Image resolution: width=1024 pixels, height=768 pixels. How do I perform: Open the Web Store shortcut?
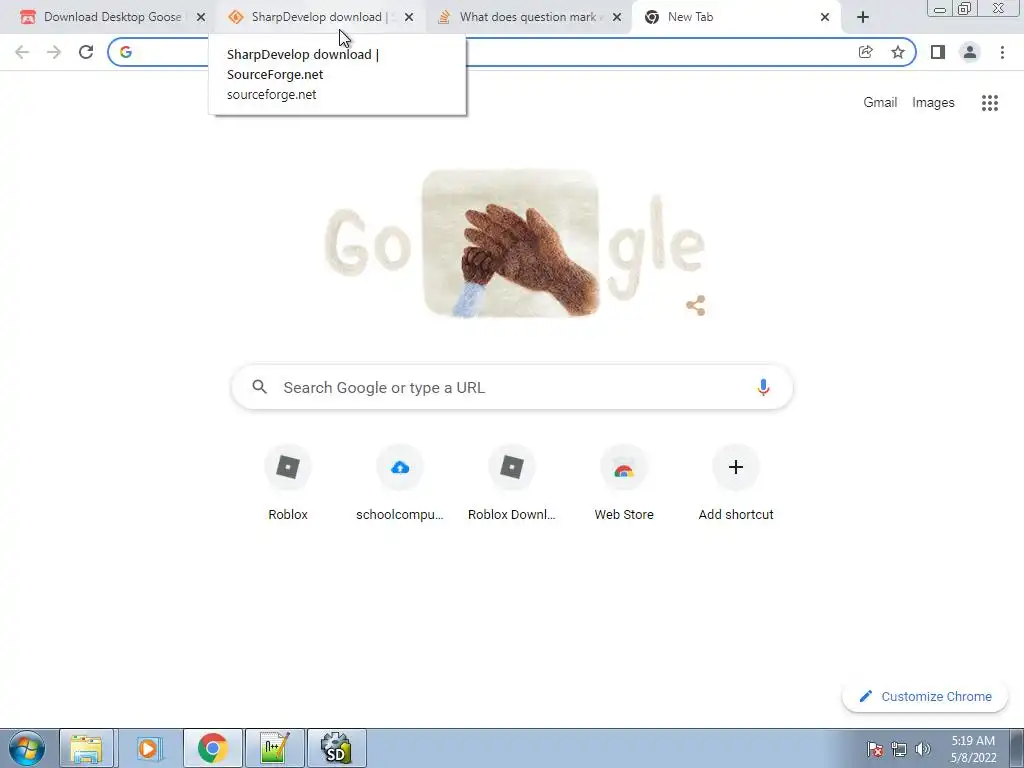pyautogui.click(x=624, y=484)
